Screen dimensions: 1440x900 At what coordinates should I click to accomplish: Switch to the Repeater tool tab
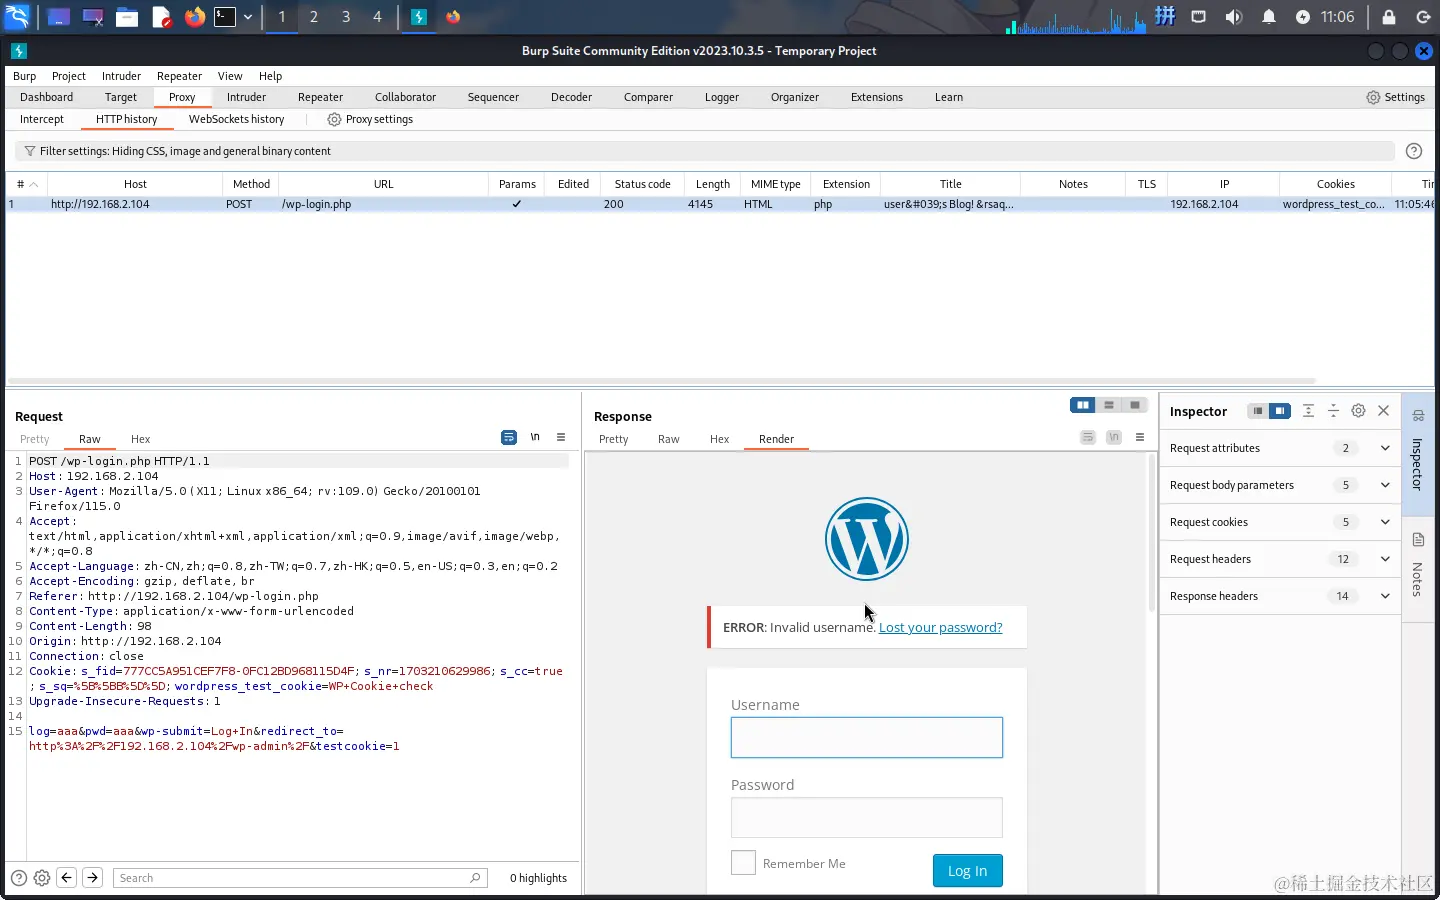(x=320, y=97)
